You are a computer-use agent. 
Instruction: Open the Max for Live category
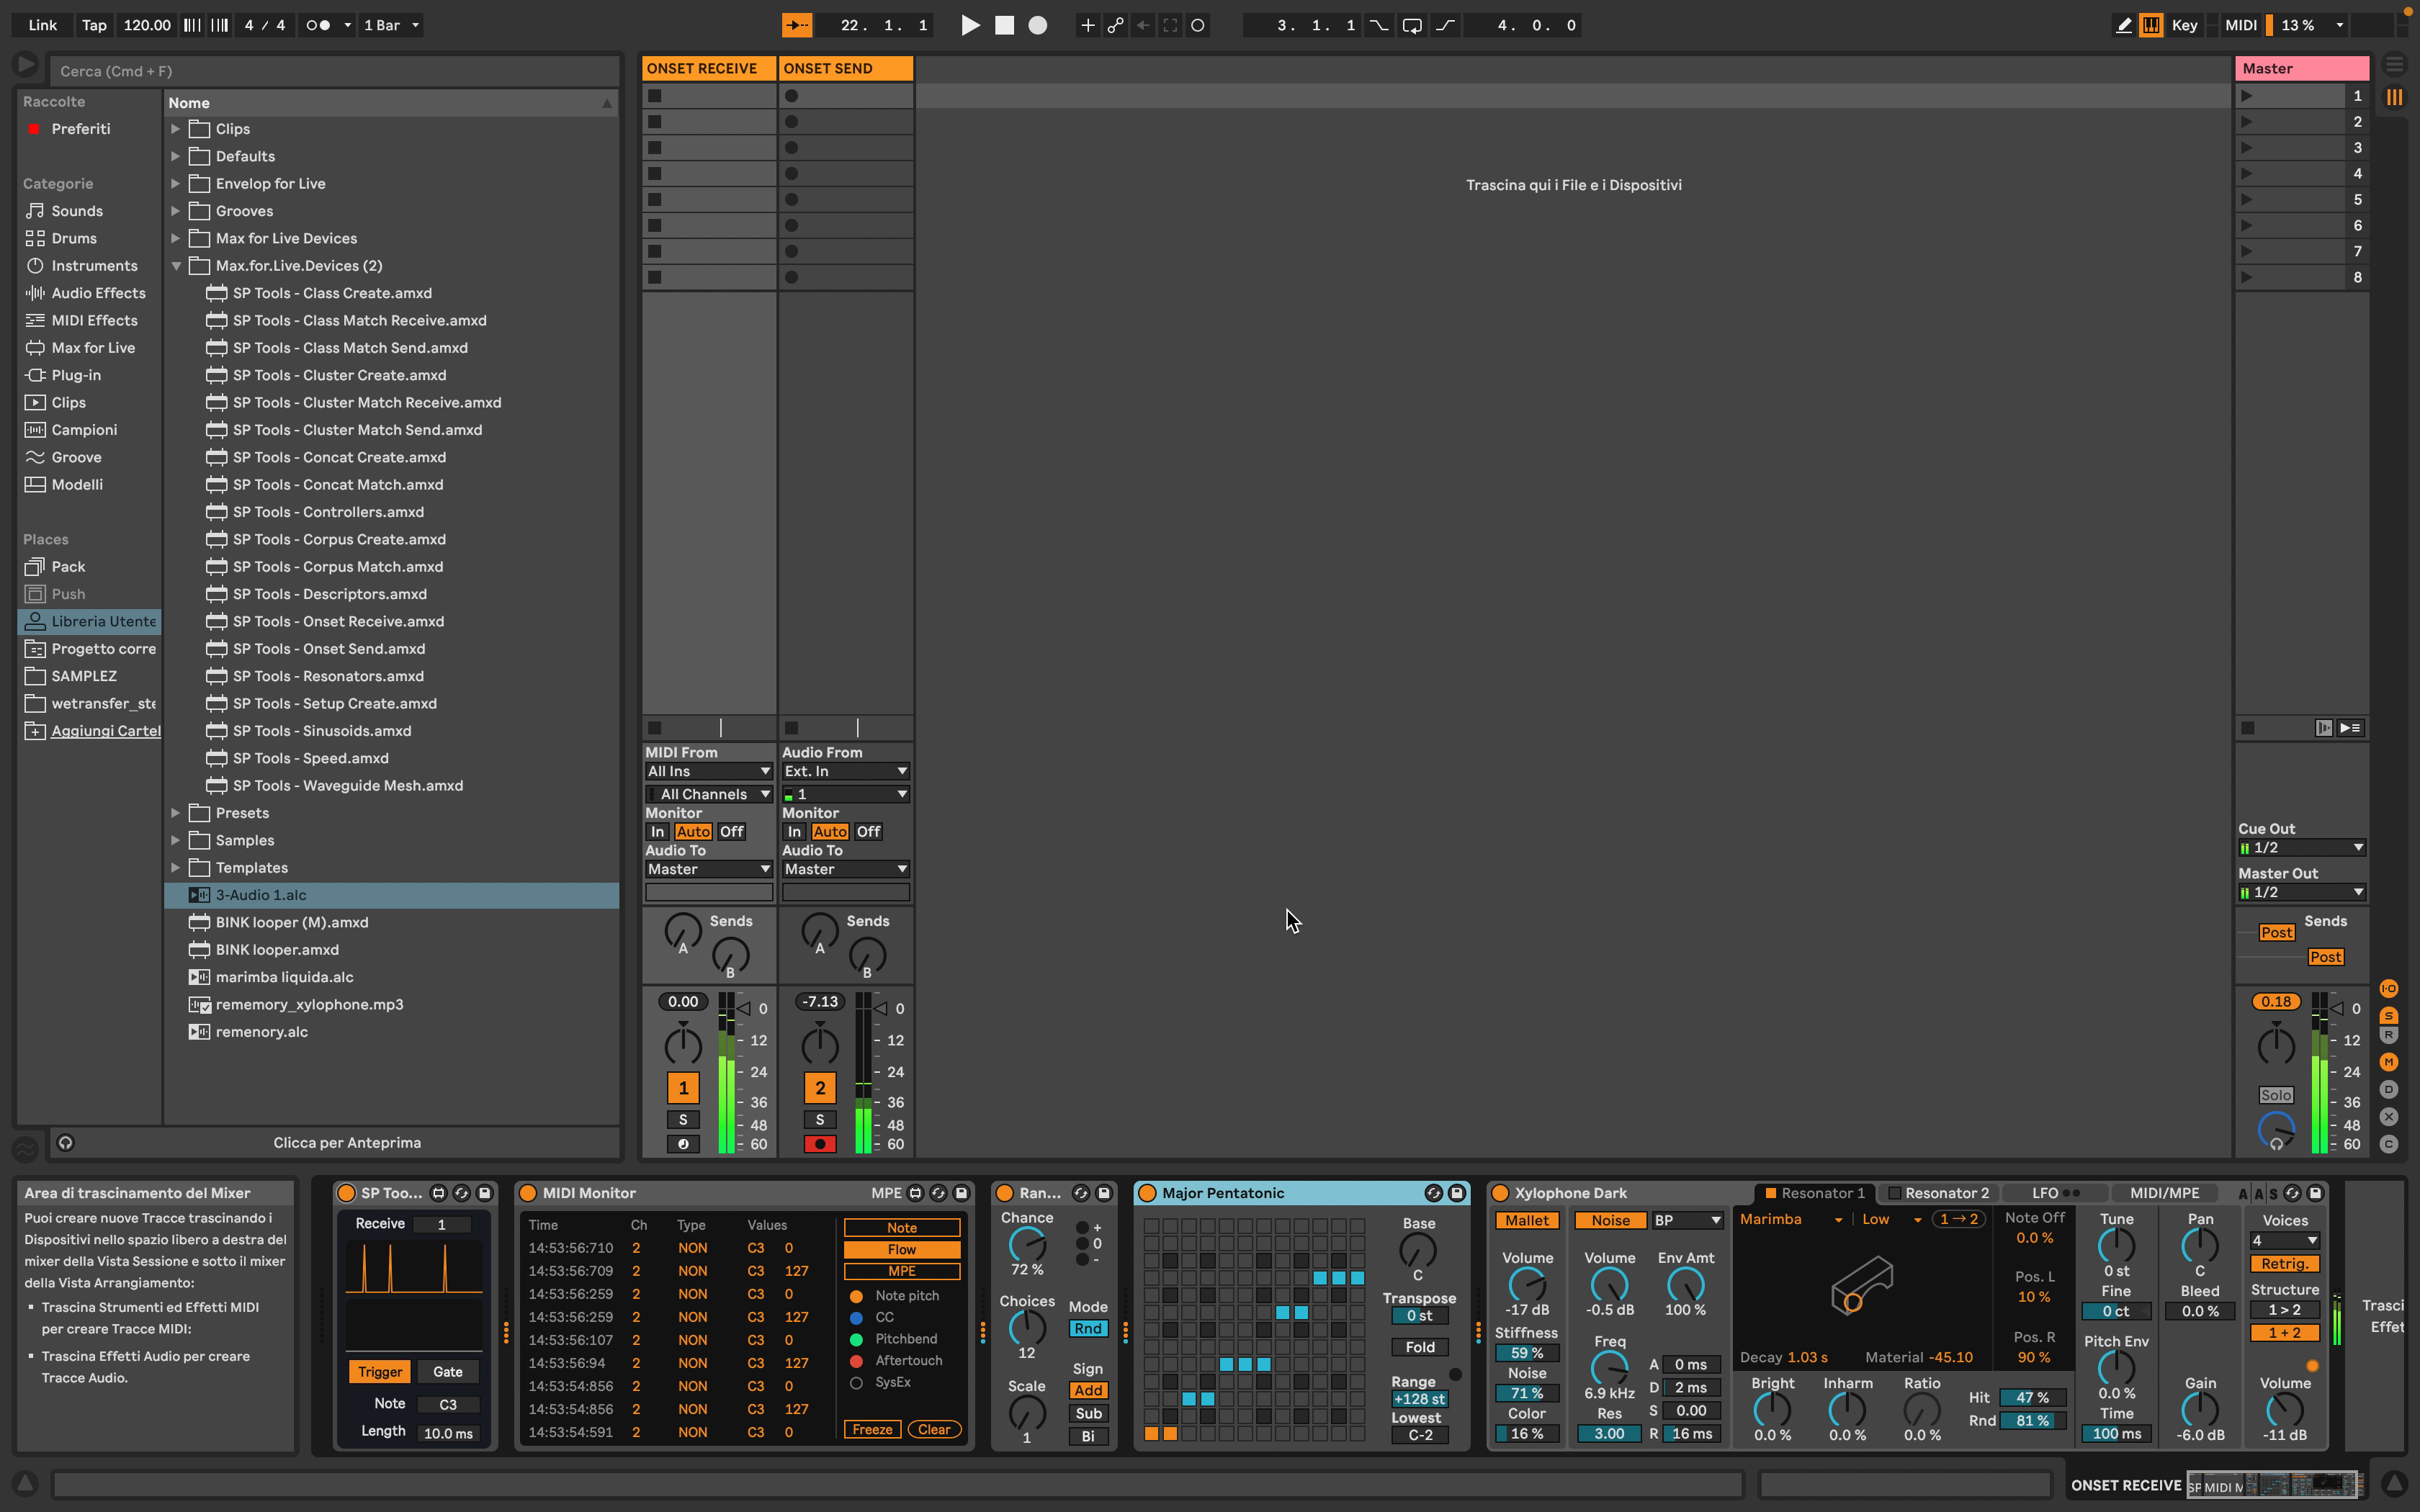click(x=92, y=348)
